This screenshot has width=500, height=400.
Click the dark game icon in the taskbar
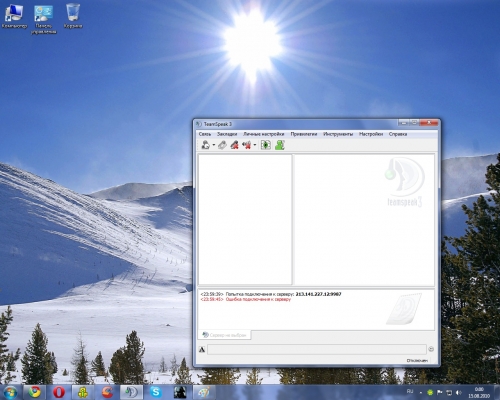(x=180, y=392)
